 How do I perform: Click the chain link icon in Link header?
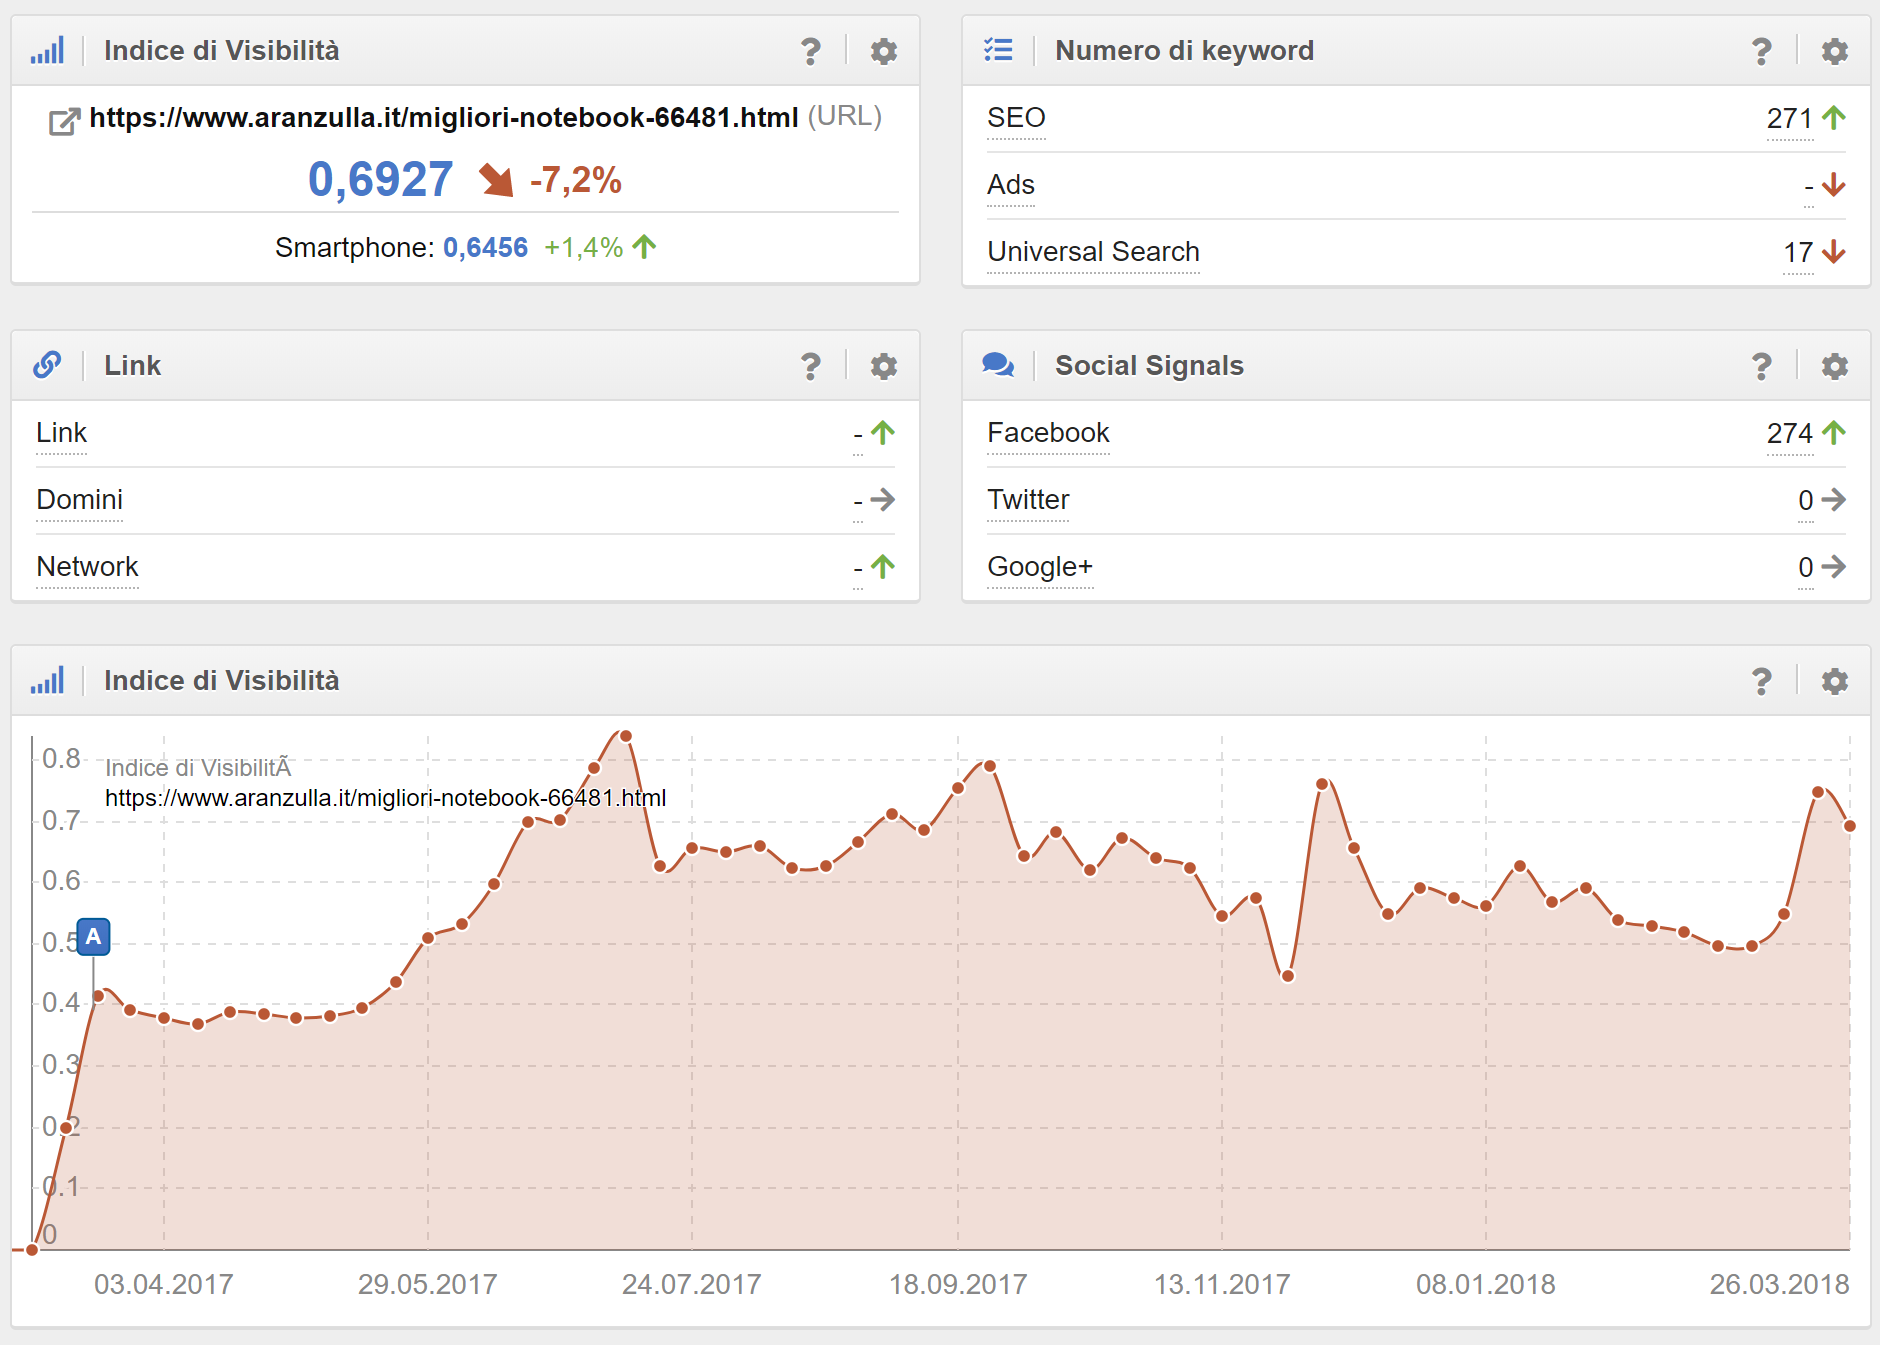pos(47,365)
